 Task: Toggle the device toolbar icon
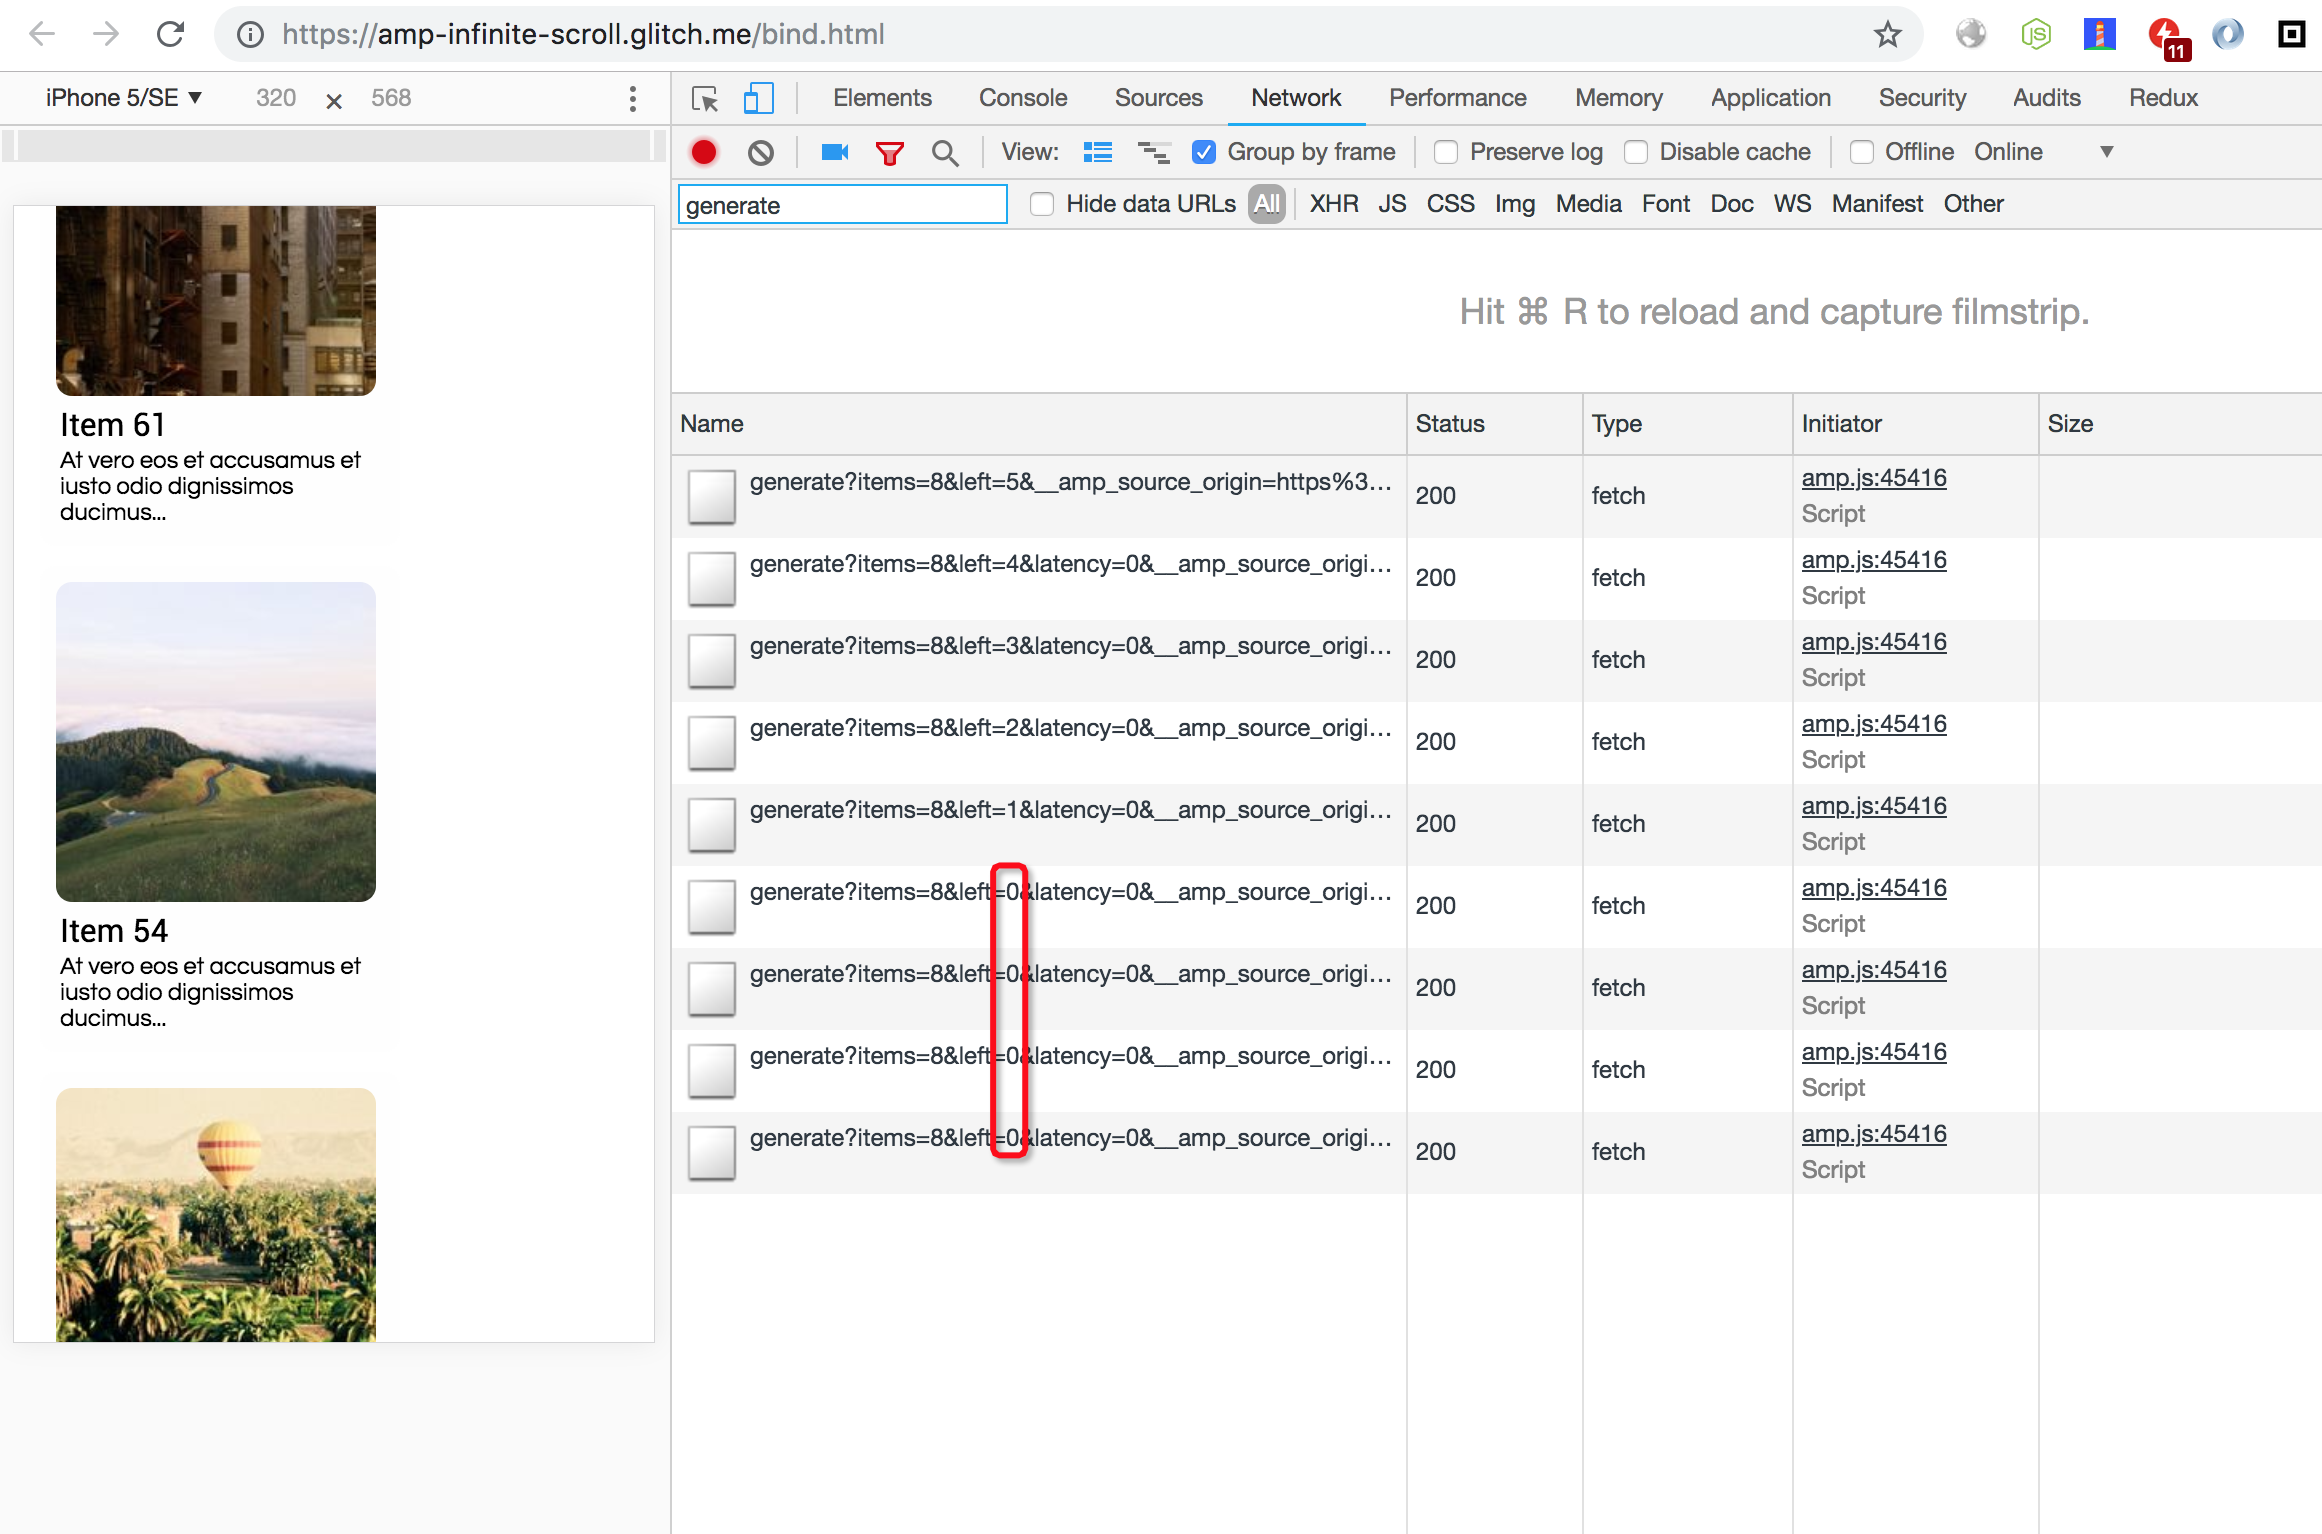(x=758, y=98)
